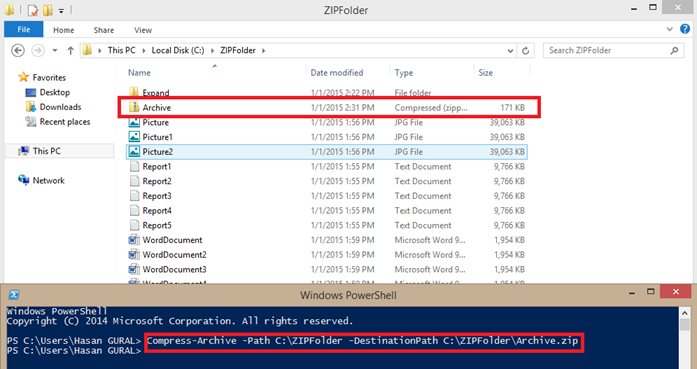
Task: Click the PowerShell vertical scrollbar thumb
Action: click(x=685, y=325)
